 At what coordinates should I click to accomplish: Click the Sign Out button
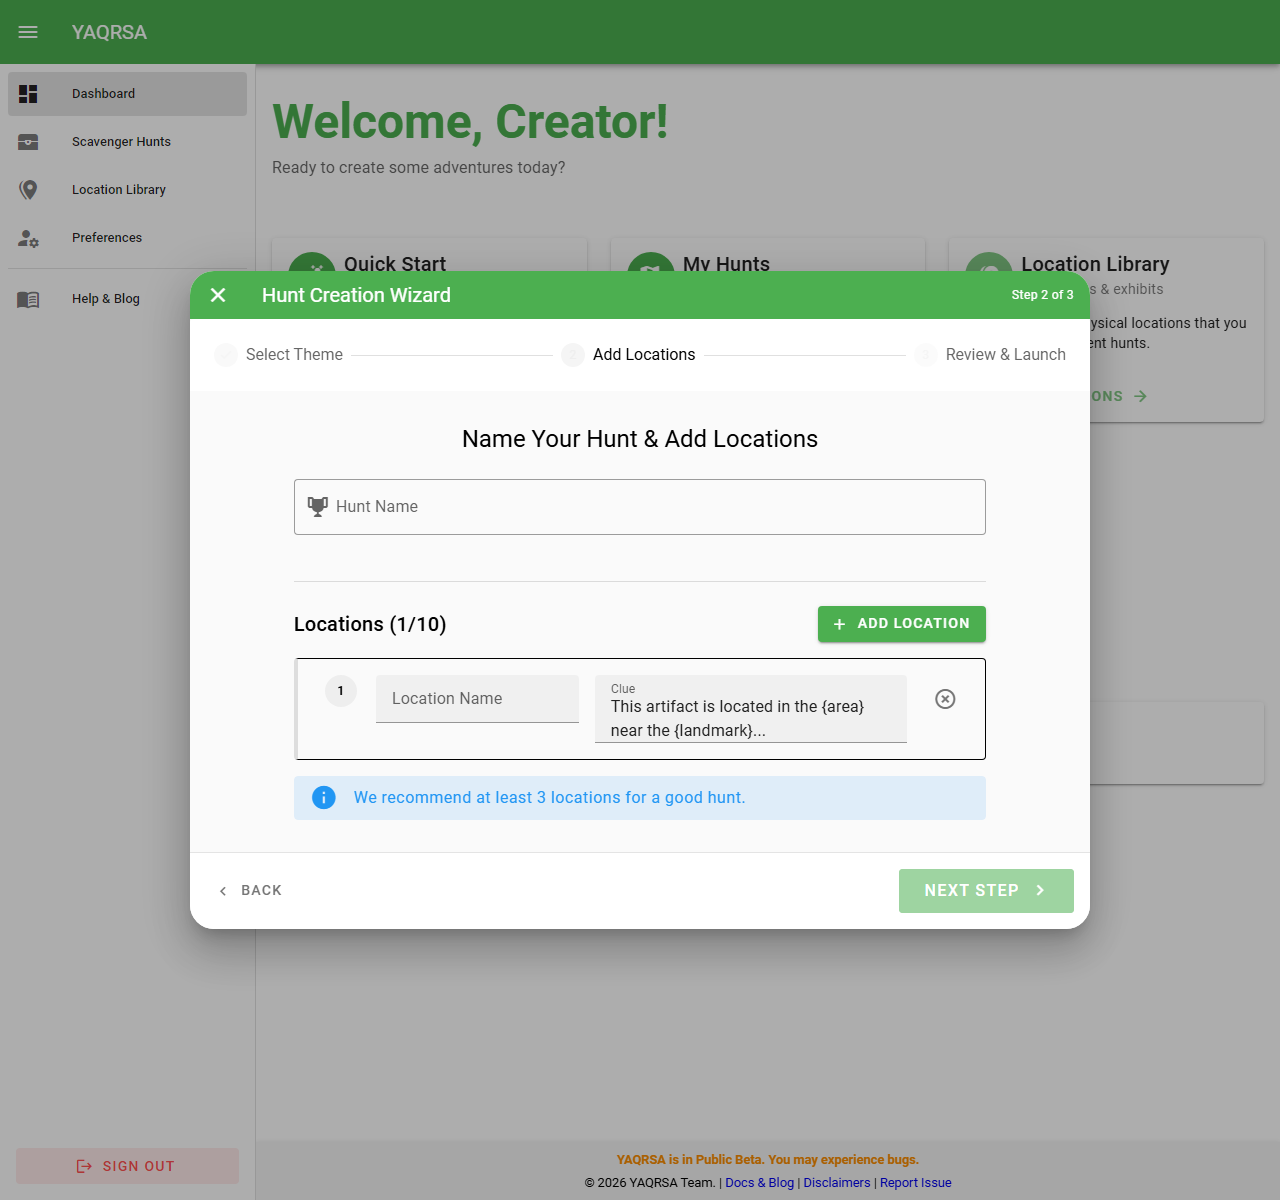tap(128, 1166)
